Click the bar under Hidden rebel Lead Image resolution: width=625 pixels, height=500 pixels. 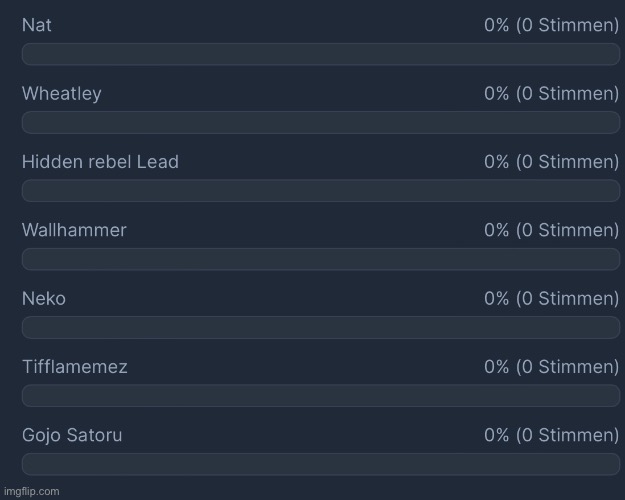click(321, 191)
